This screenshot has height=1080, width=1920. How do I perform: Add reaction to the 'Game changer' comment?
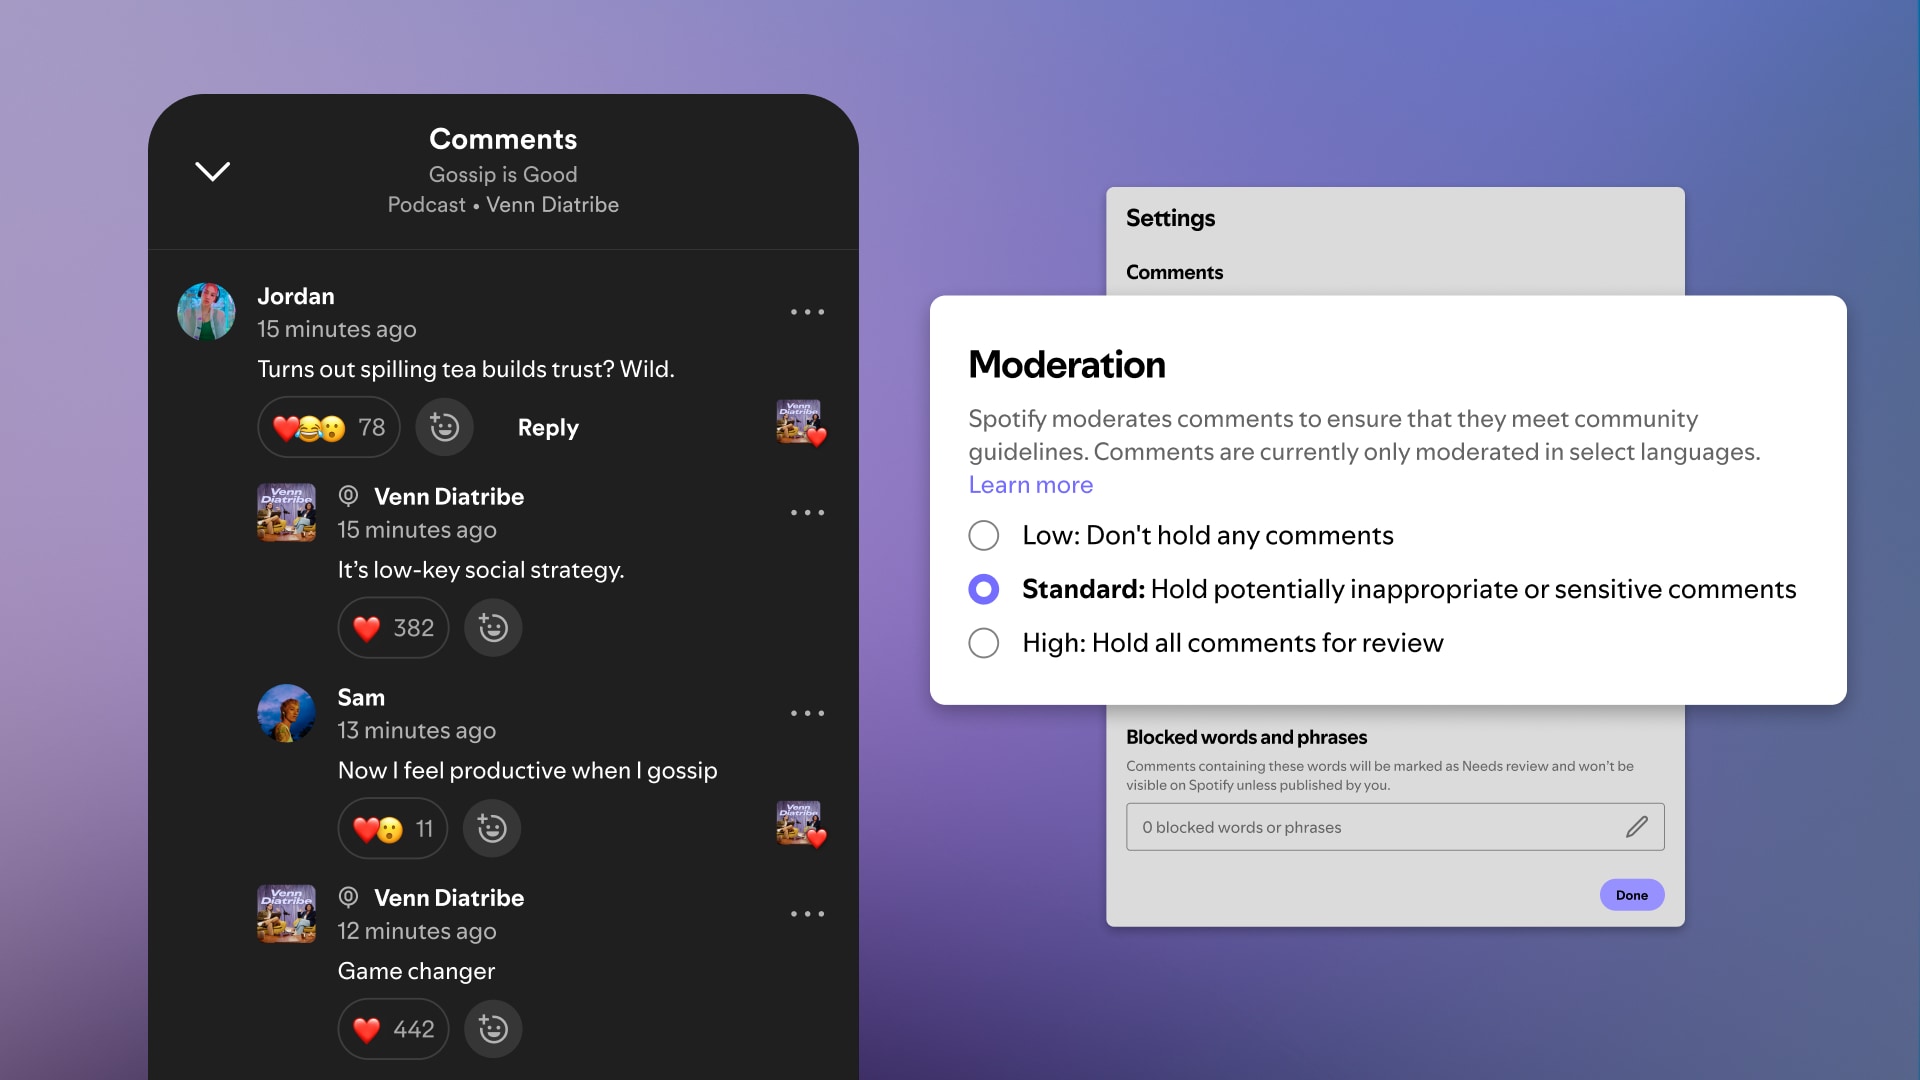(x=493, y=1028)
